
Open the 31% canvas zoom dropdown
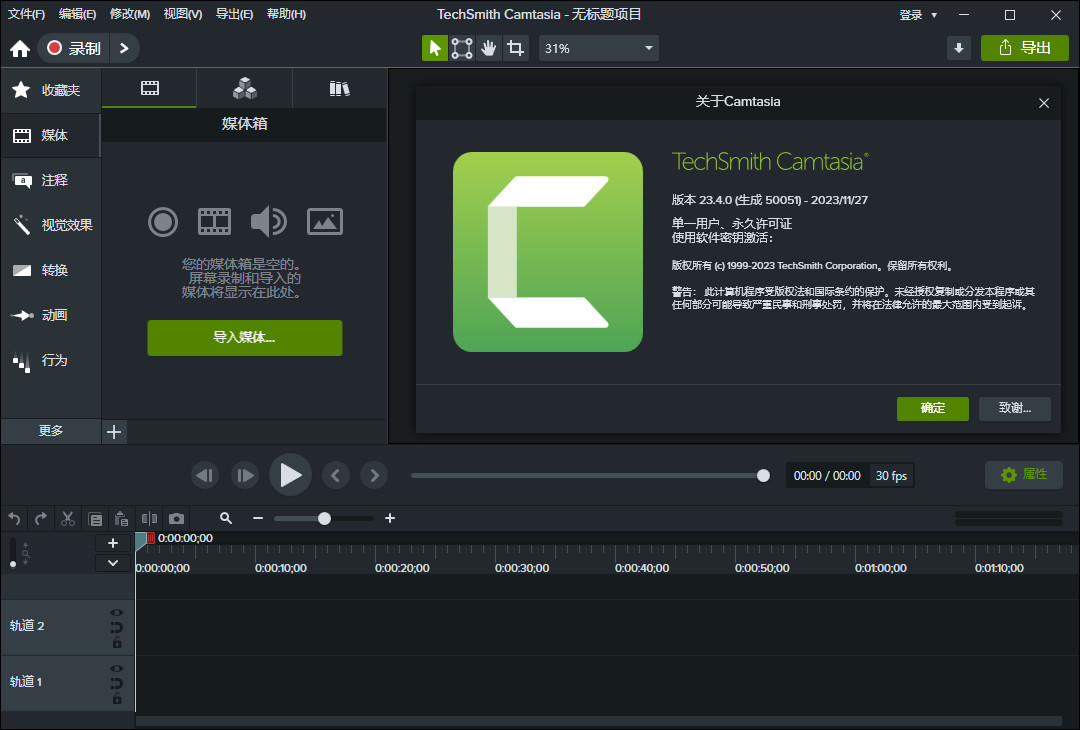(x=599, y=48)
